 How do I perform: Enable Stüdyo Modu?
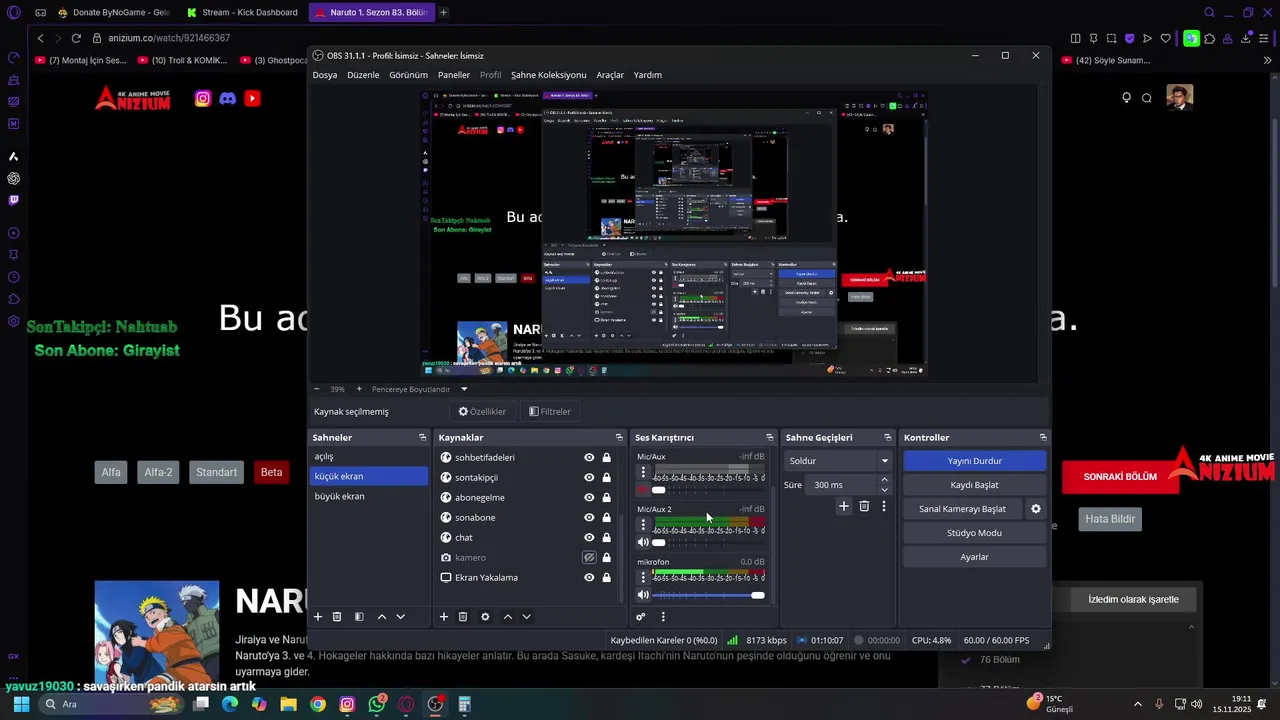pos(975,533)
